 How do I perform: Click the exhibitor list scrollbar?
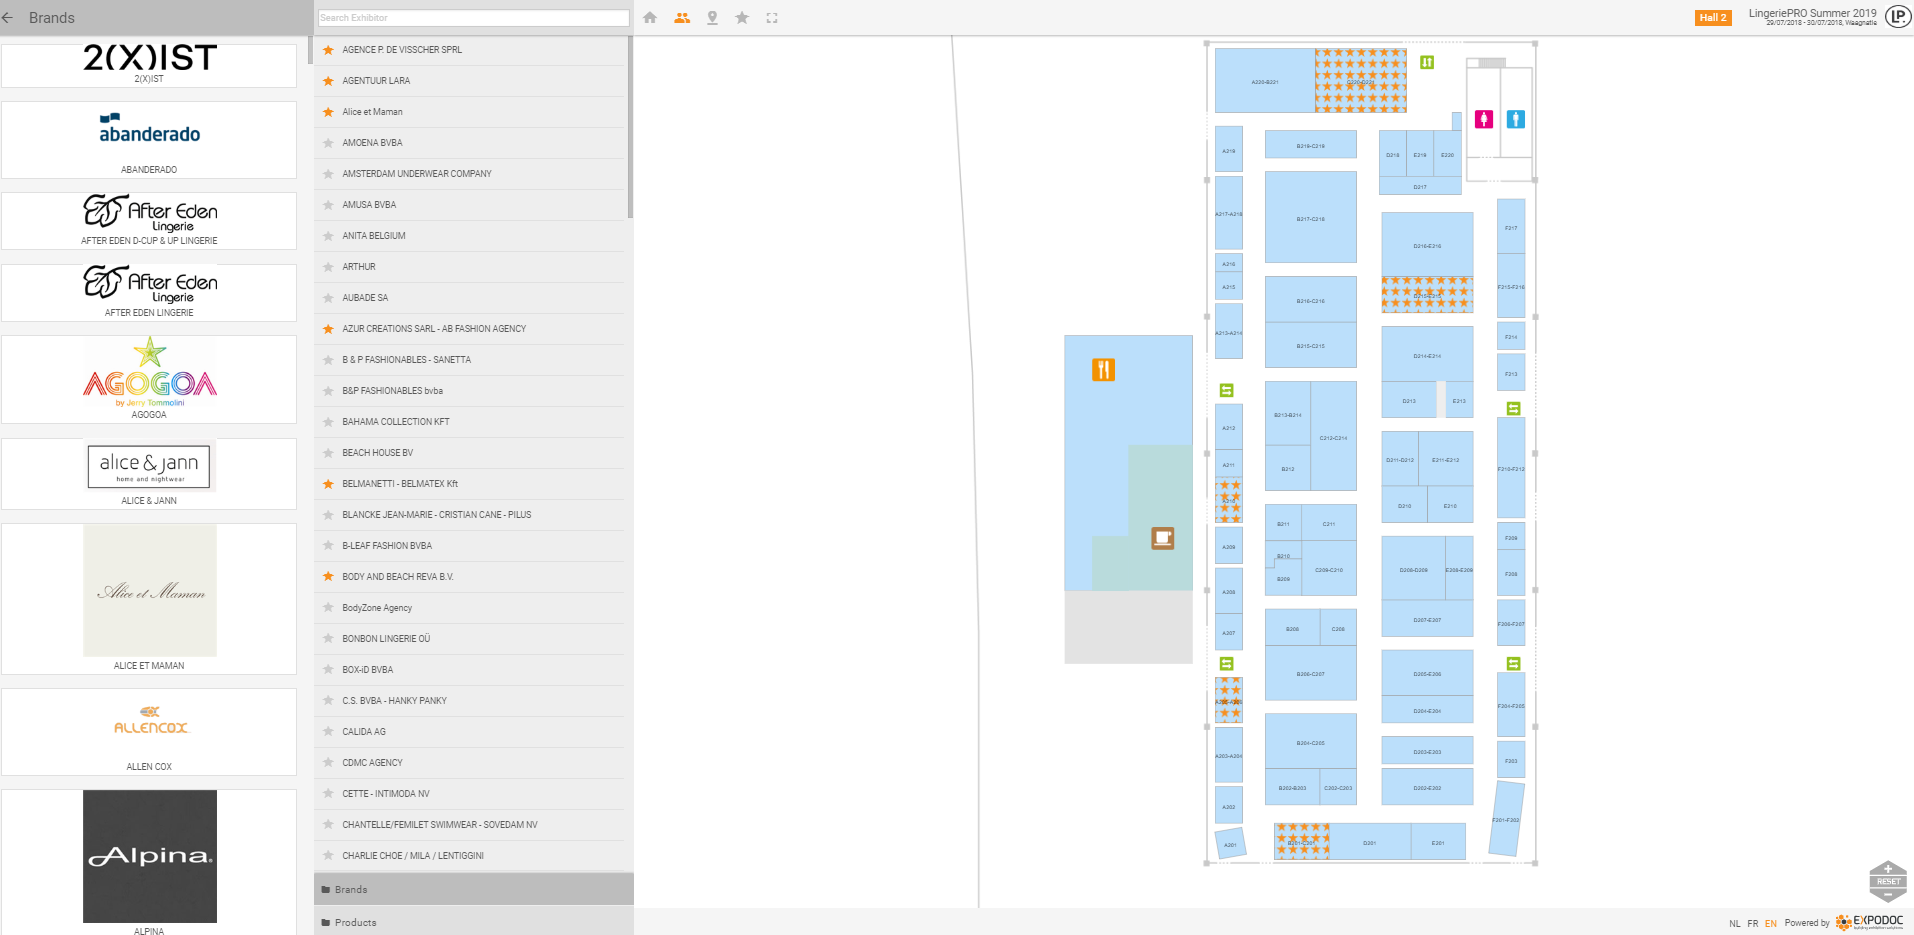coord(630,127)
